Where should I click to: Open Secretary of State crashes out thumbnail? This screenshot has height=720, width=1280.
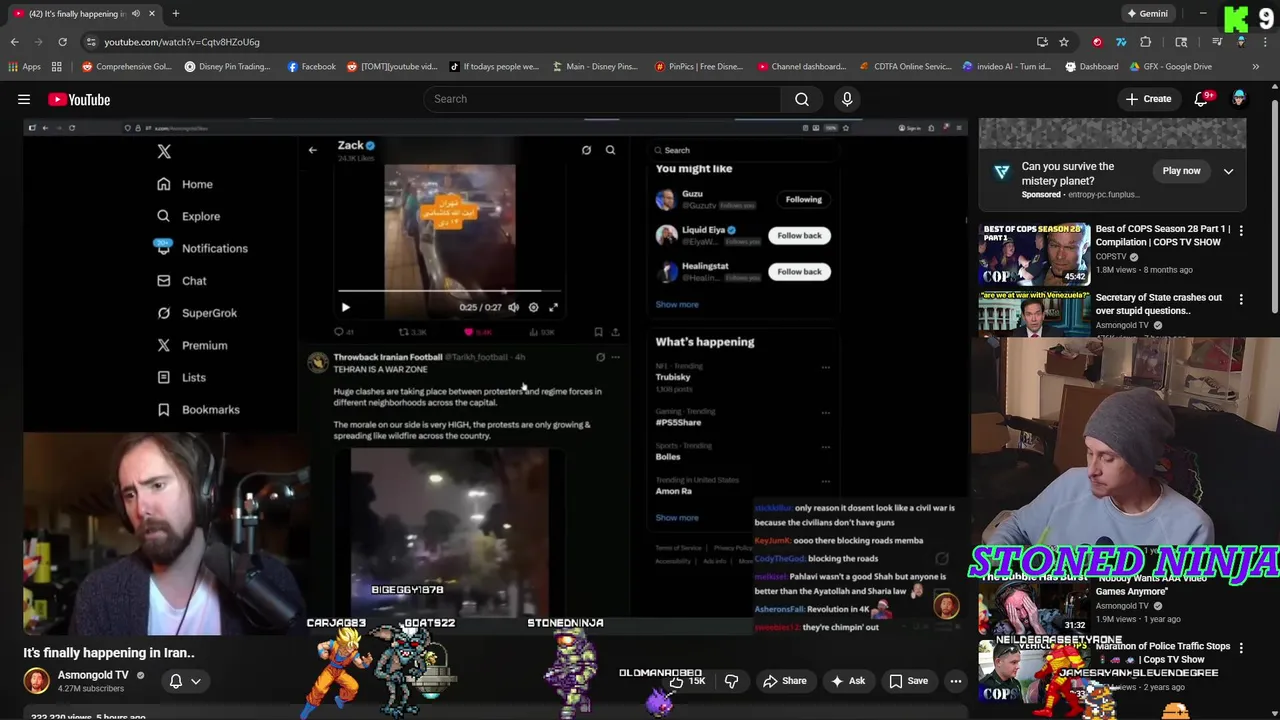tap(1034, 314)
